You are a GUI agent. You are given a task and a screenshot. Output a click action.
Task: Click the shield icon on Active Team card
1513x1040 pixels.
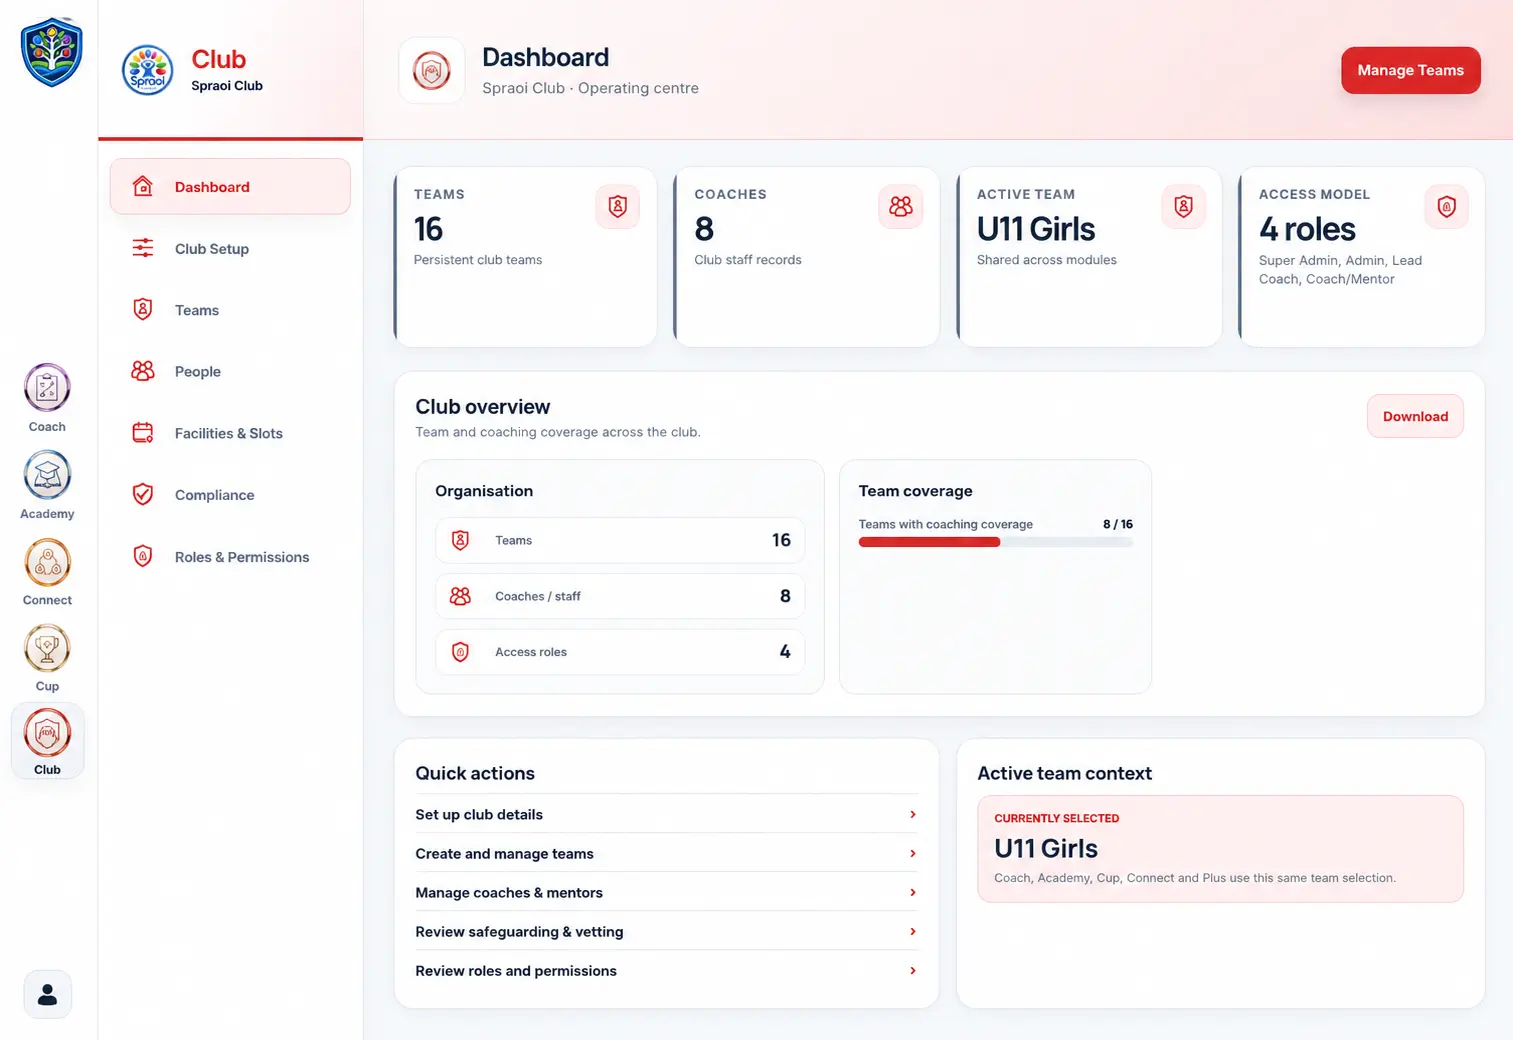pyautogui.click(x=1184, y=207)
